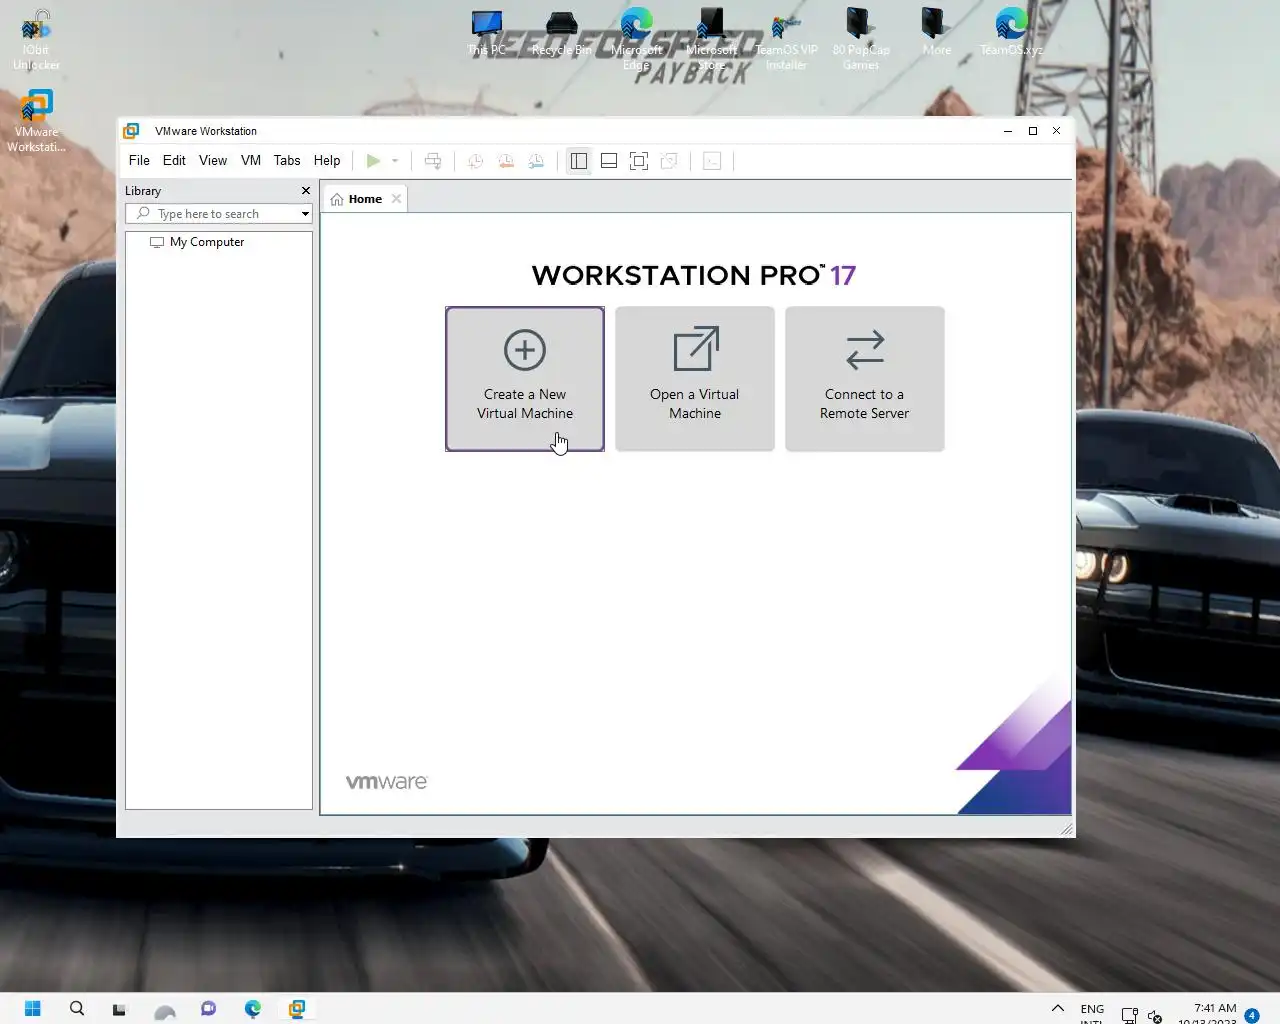The image size is (1280, 1024).
Task: Click the VMware Workstation taskbar icon
Action: pyautogui.click(x=296, y=1008)
